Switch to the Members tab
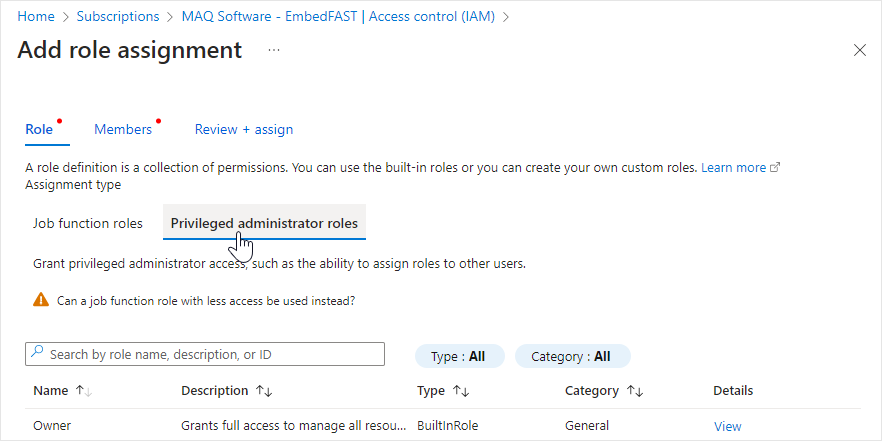Screen dimensions: 882x441 [123, 129]
